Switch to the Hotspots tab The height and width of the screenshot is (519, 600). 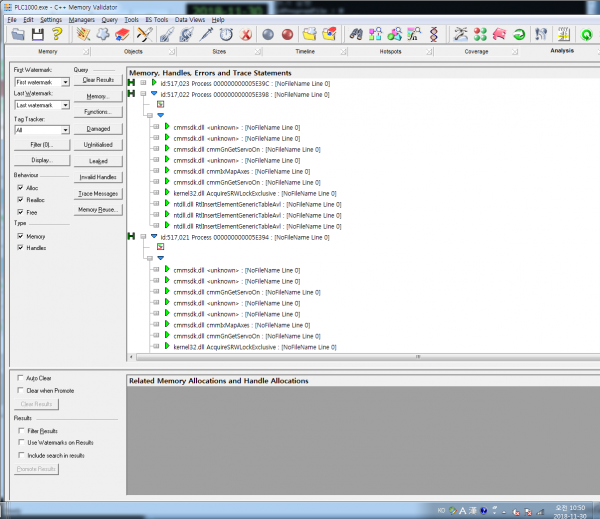coord(390,51)
